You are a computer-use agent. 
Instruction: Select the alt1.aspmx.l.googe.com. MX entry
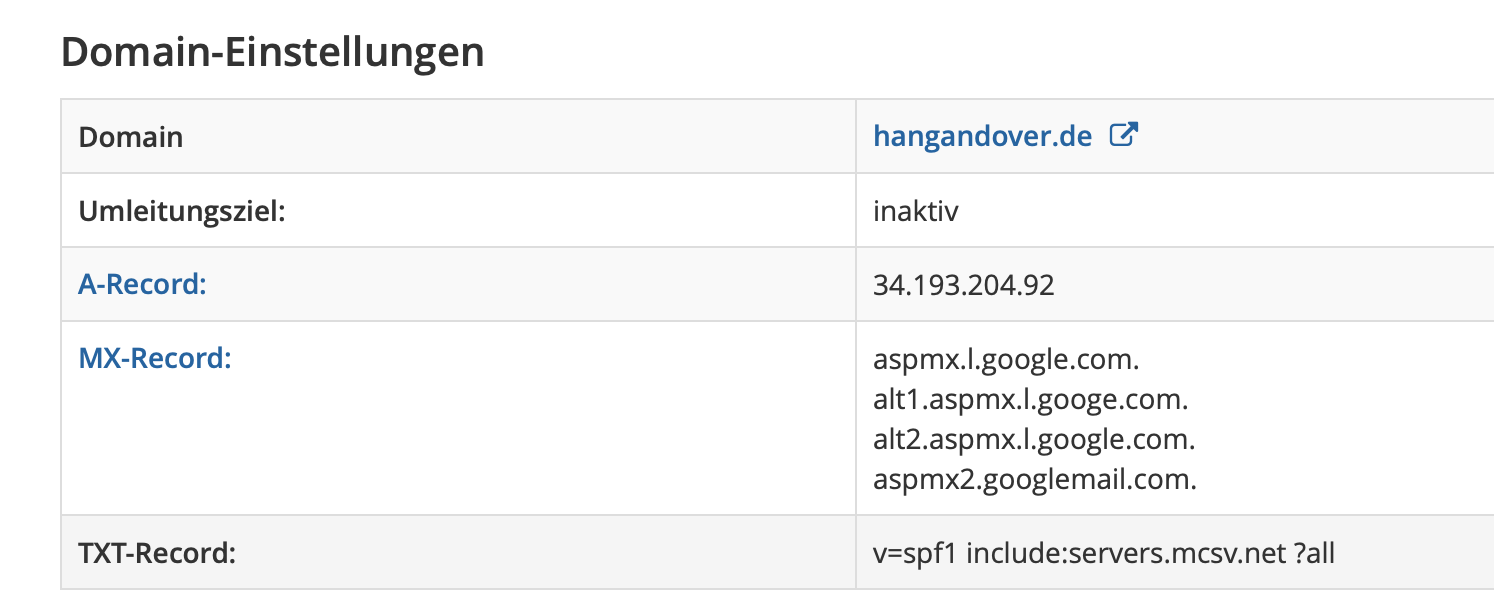click(x=1030, y=399)
